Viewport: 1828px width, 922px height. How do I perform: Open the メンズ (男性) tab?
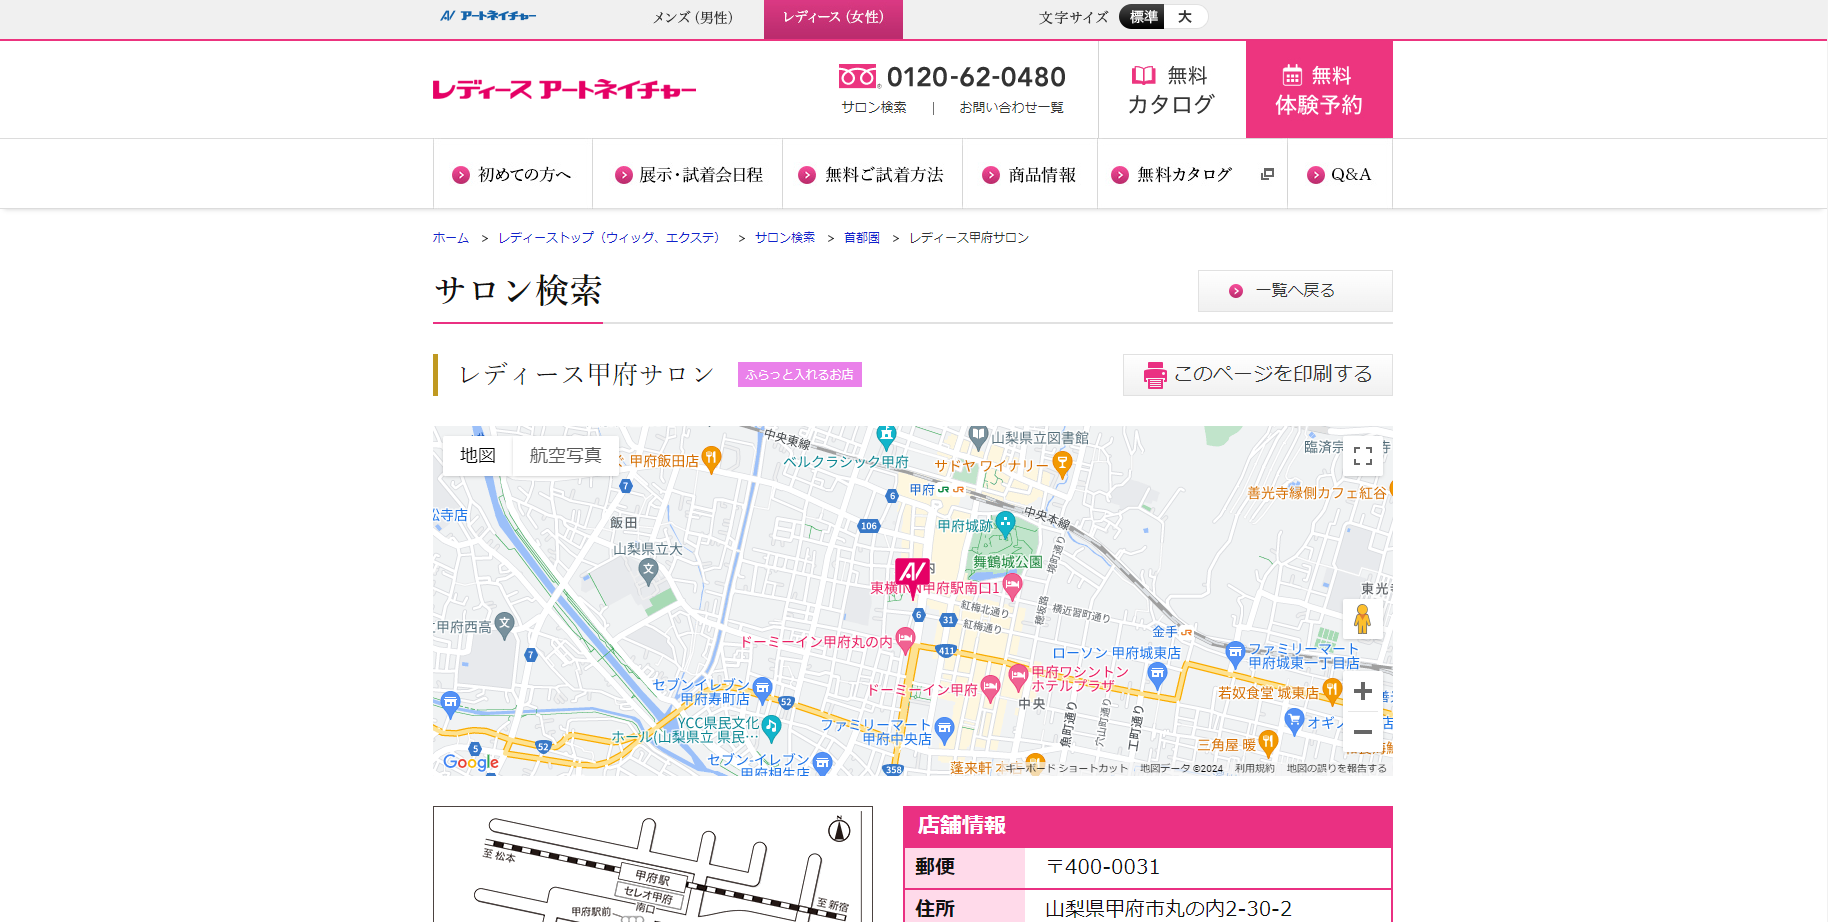point(692,17)
